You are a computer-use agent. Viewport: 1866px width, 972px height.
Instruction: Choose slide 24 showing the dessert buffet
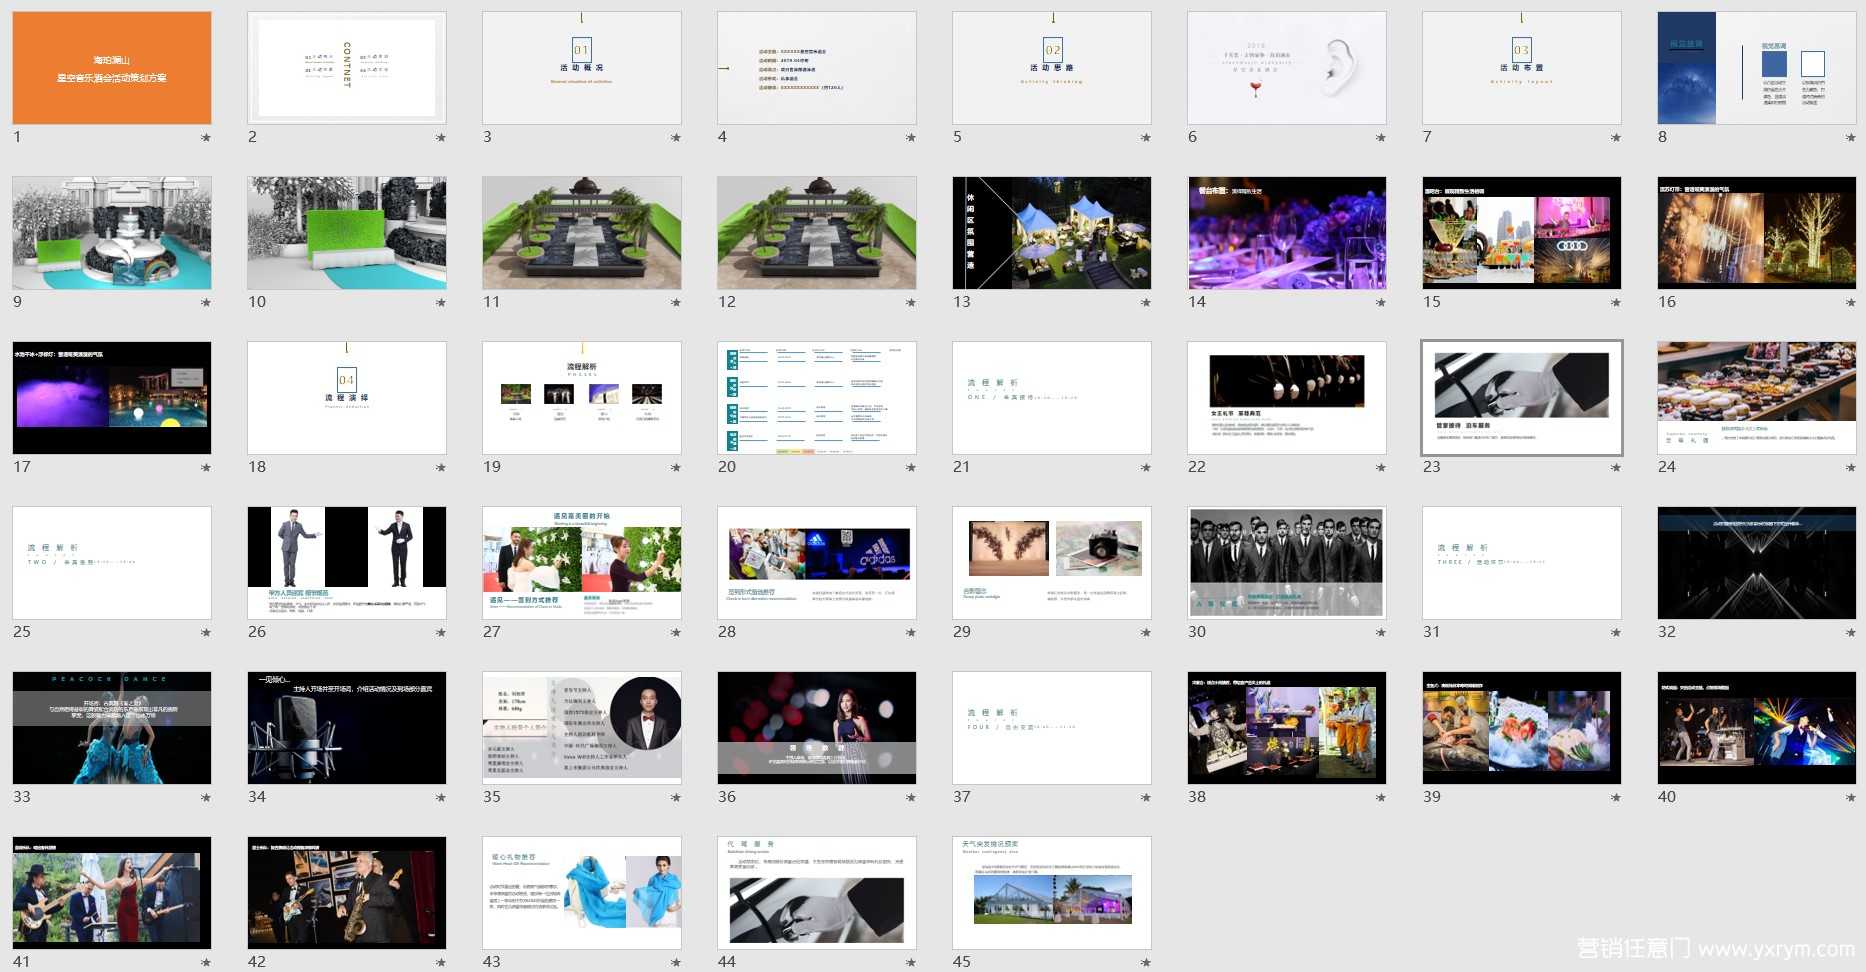click(x=1756, y=398)
